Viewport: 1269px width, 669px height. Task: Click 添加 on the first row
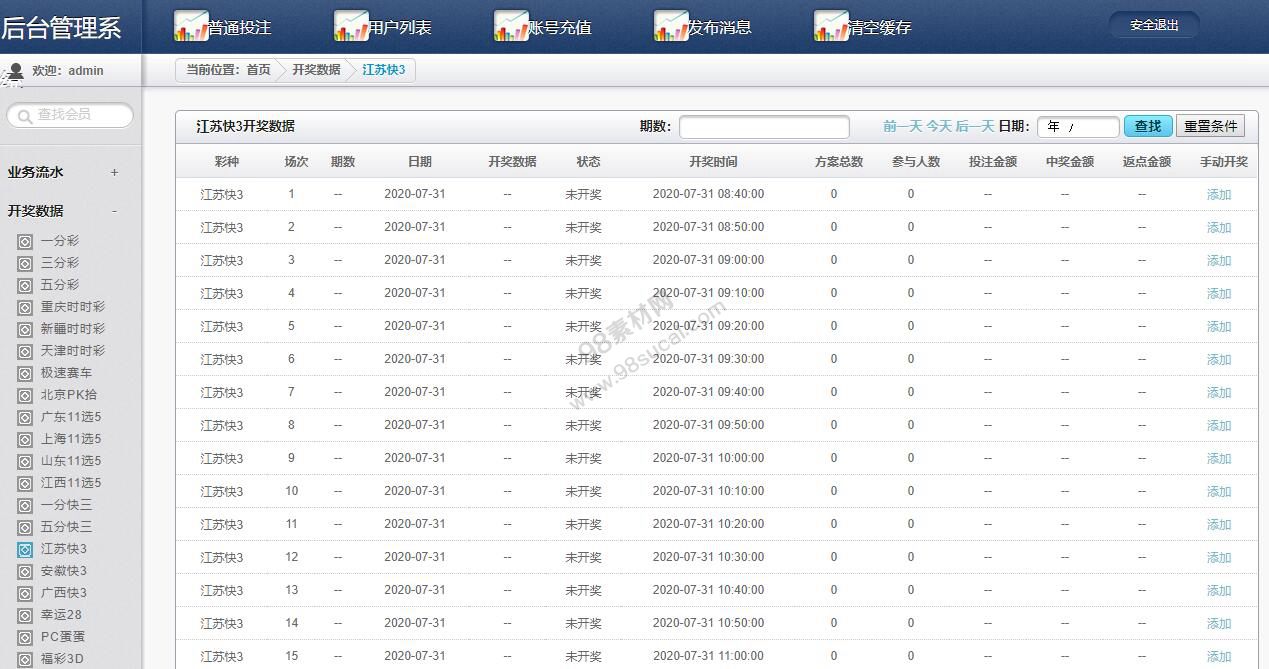pyautogui.click(x=1219, y=194)
